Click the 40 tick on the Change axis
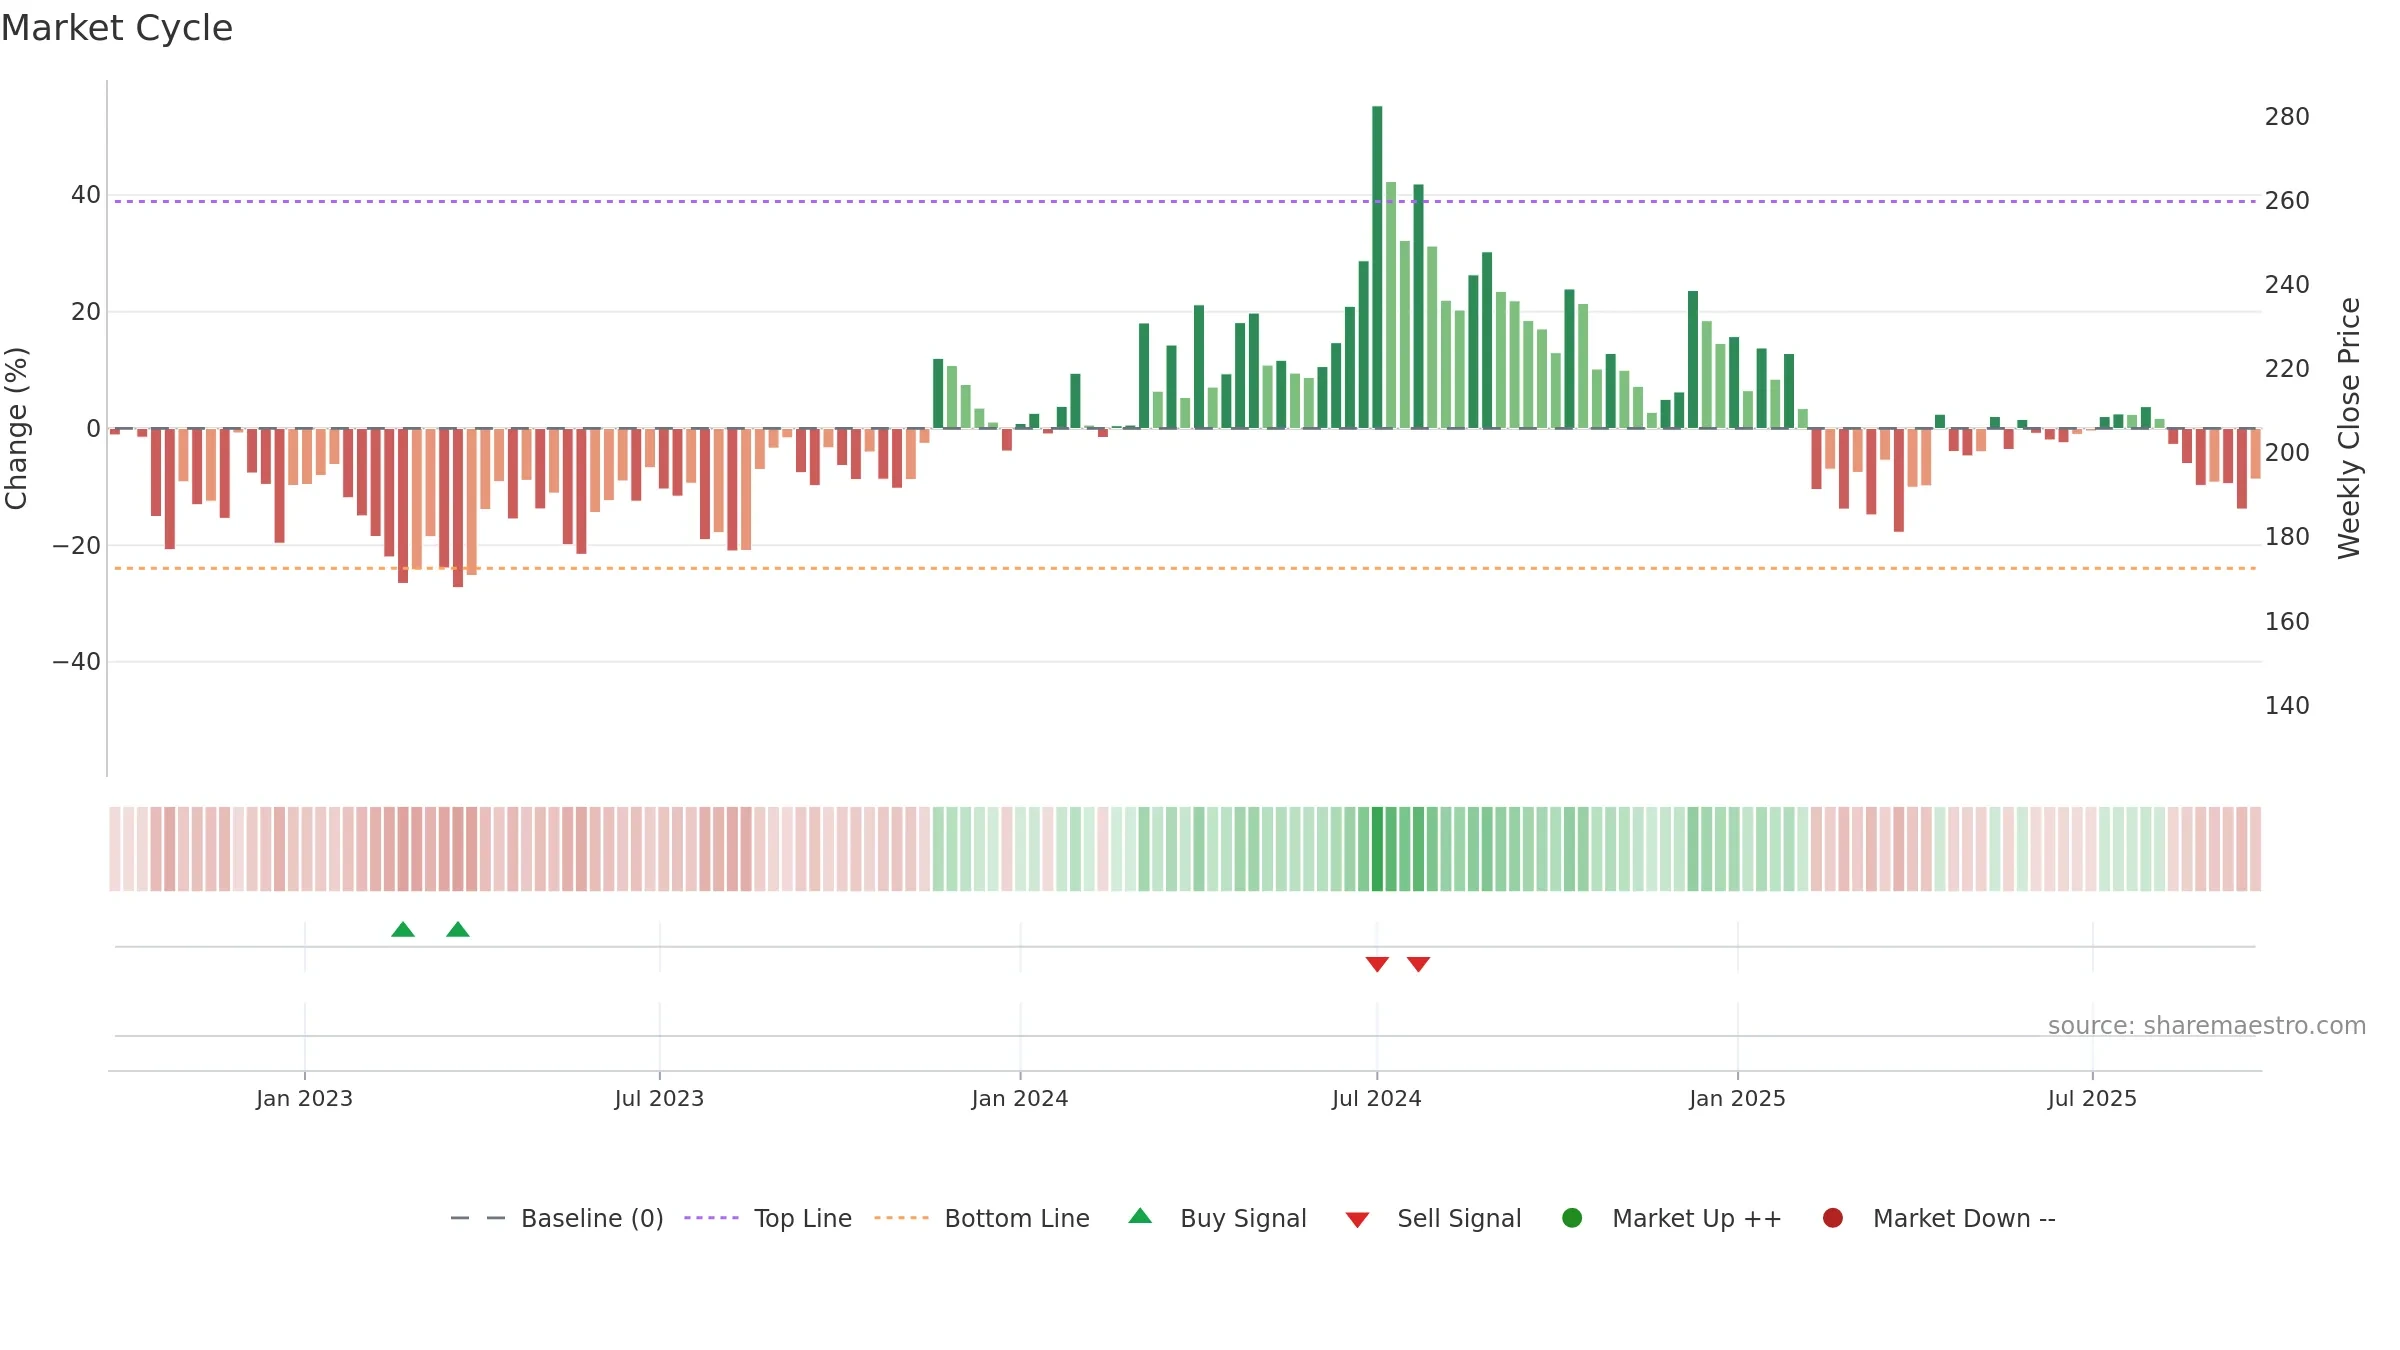2400x1350 pixels. point(86,195)
